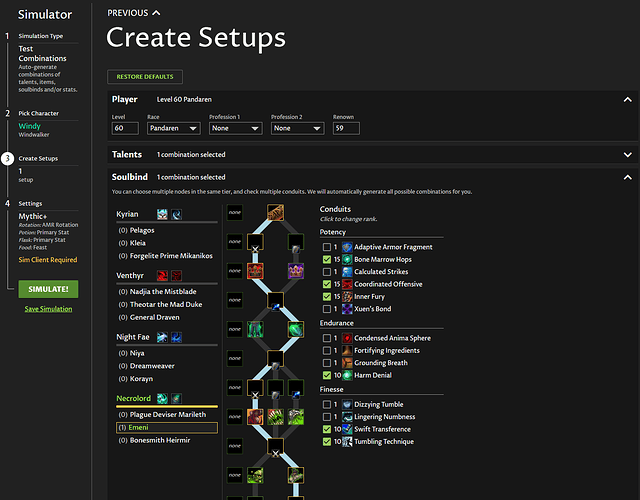Click the Lingering Numbness conduit icon
The height and width of the screenshot is (500, 640).
point(347,417)
